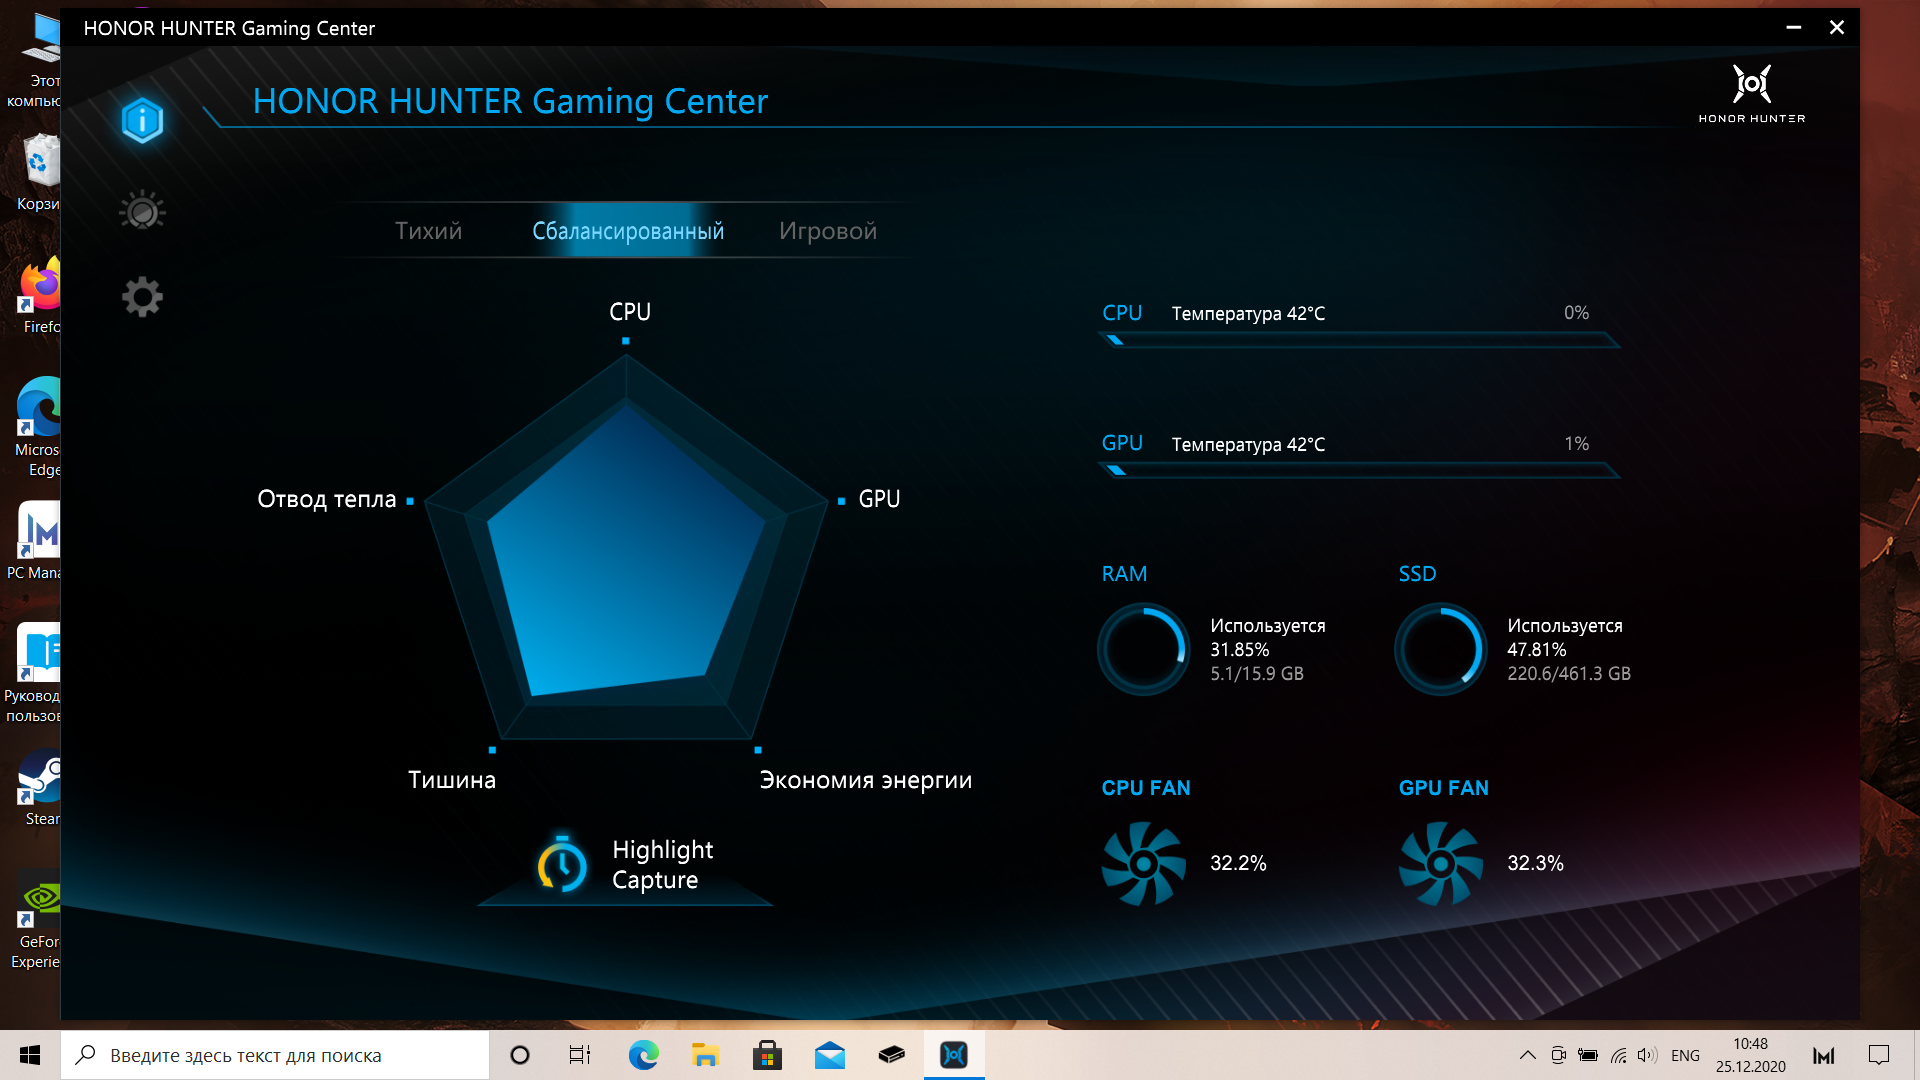This screenshot has height=1080, width=1920.
Task: Click the Gaming Center taskbar icon
Action: (954, 1055)
